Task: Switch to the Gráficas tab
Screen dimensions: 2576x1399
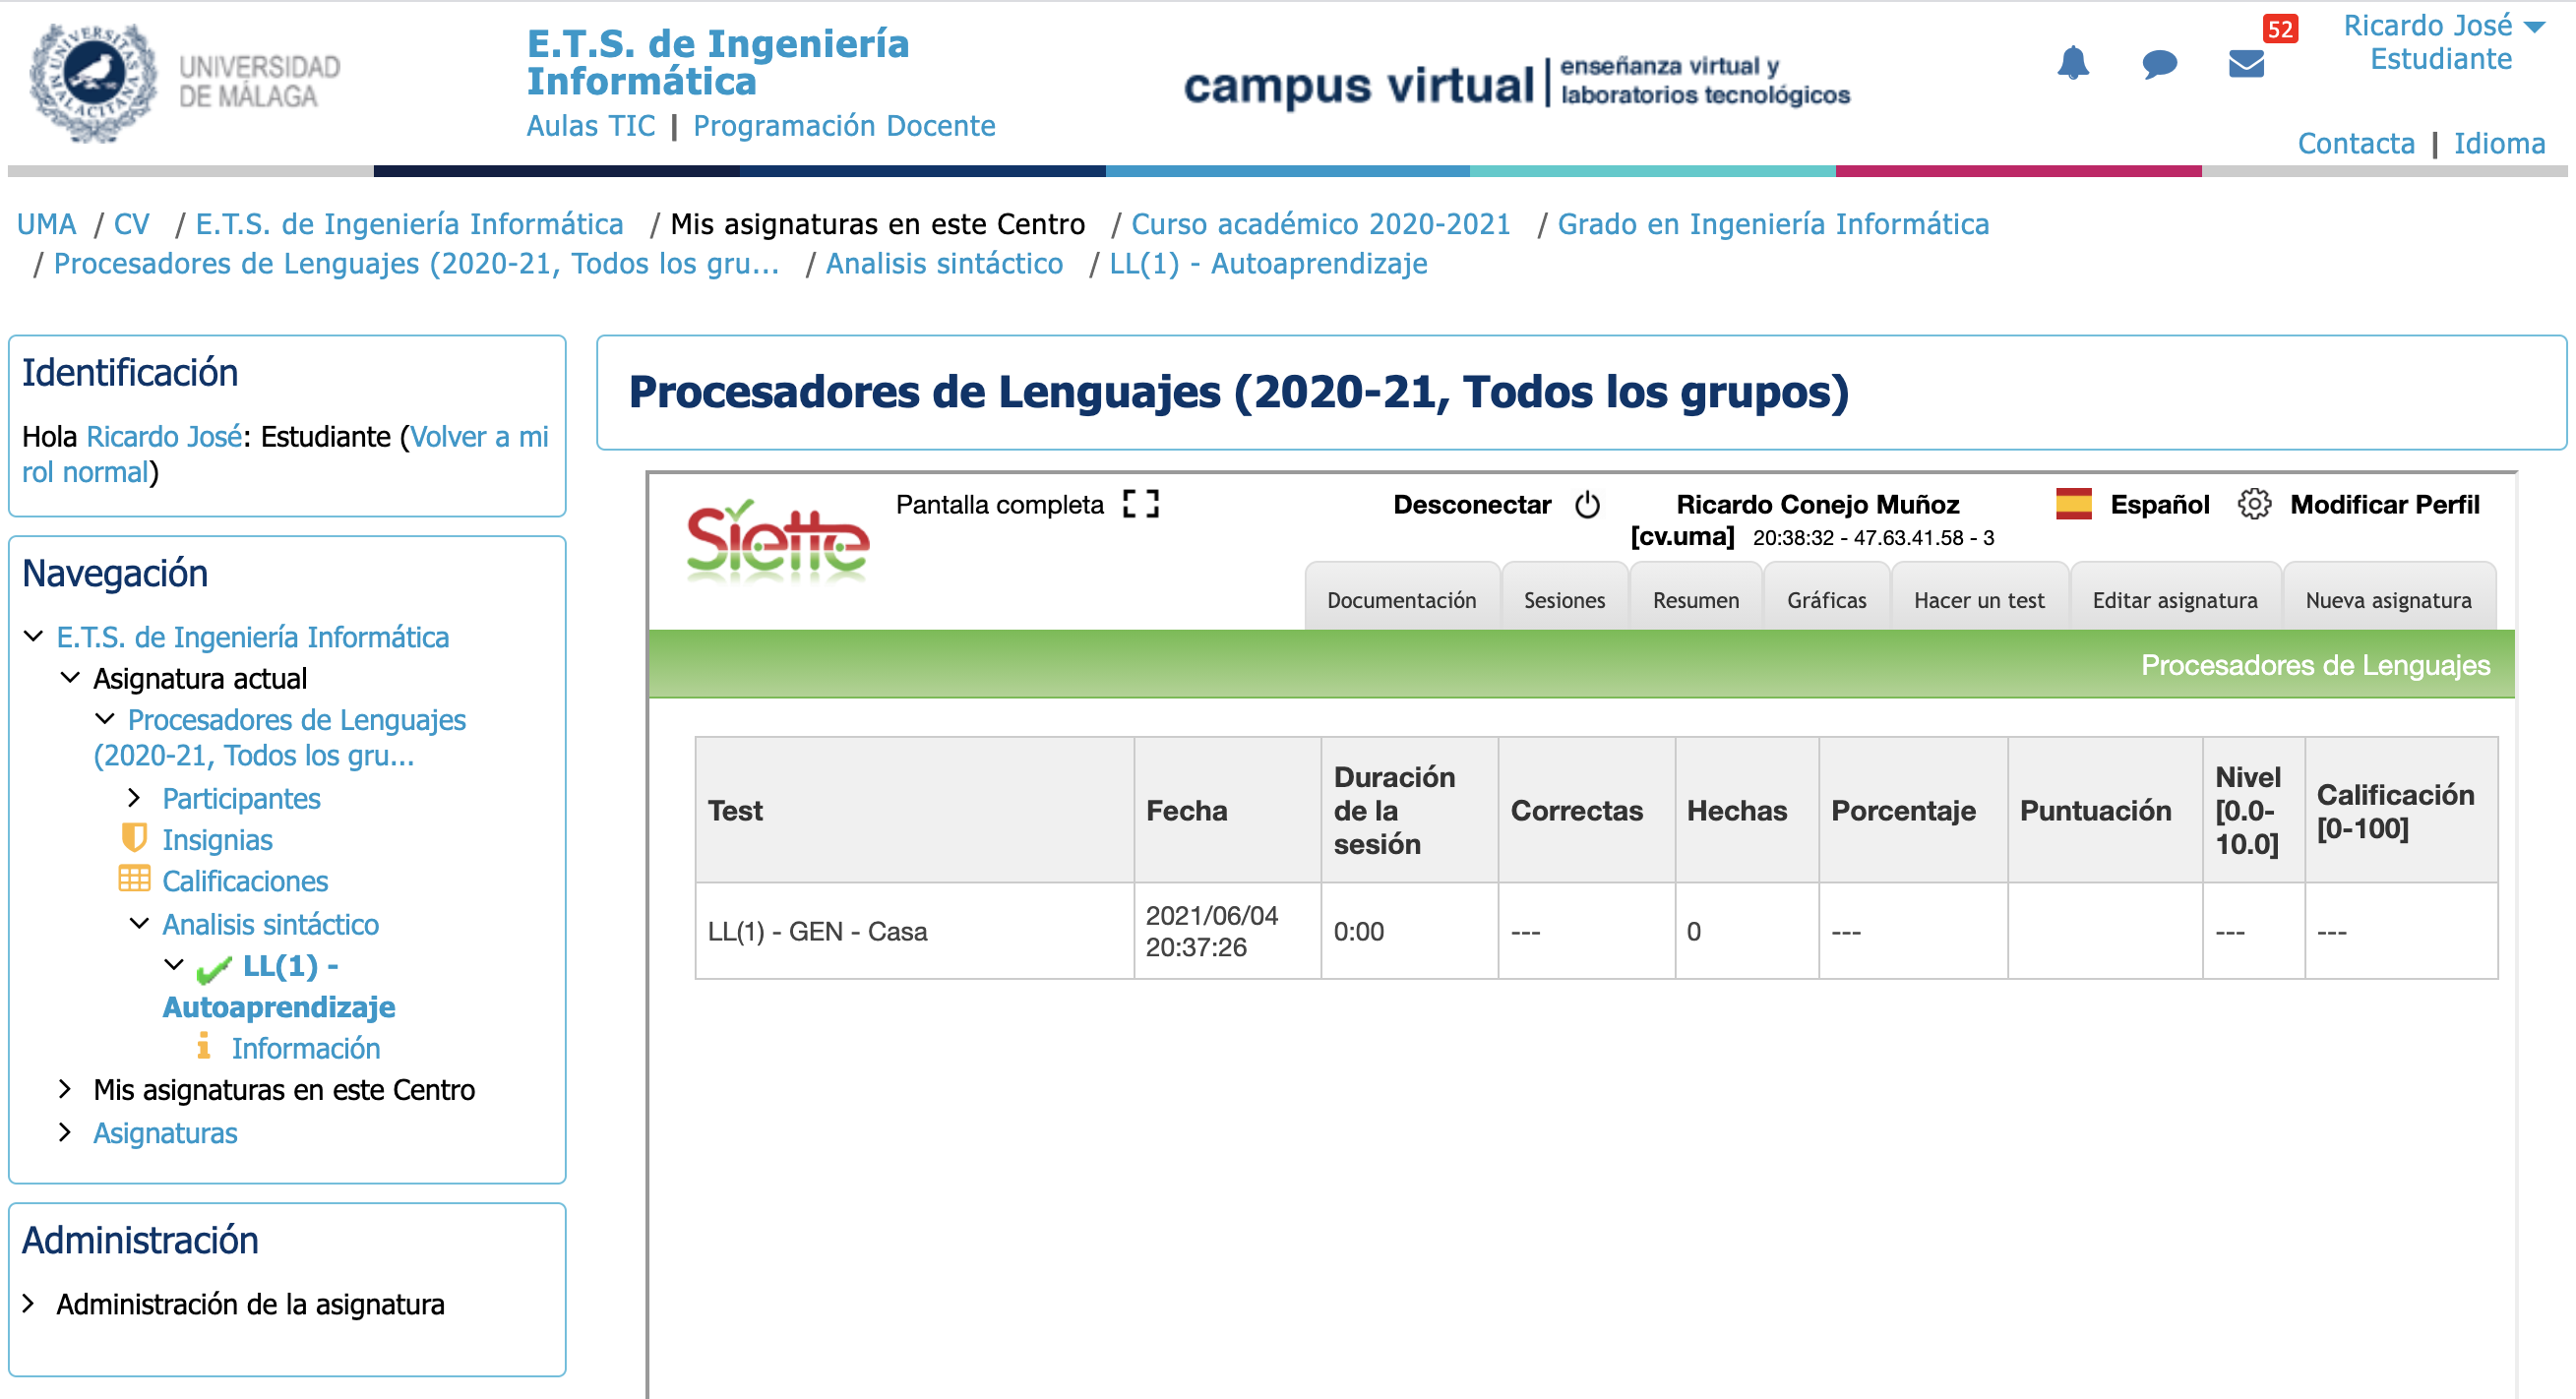Action: pos(1826,600)
